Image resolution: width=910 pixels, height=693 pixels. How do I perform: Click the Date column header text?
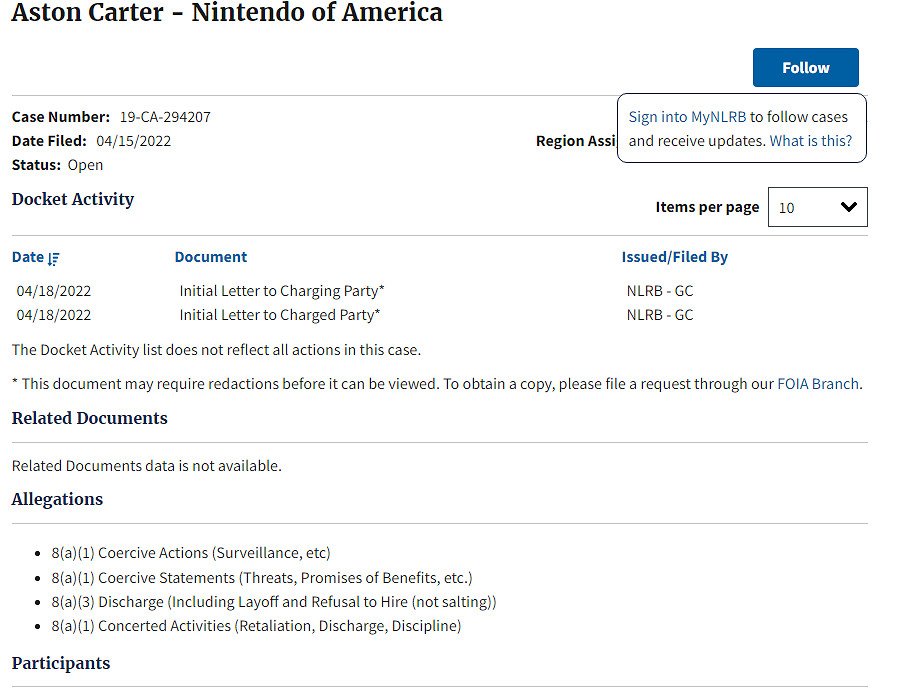point(28,257)
